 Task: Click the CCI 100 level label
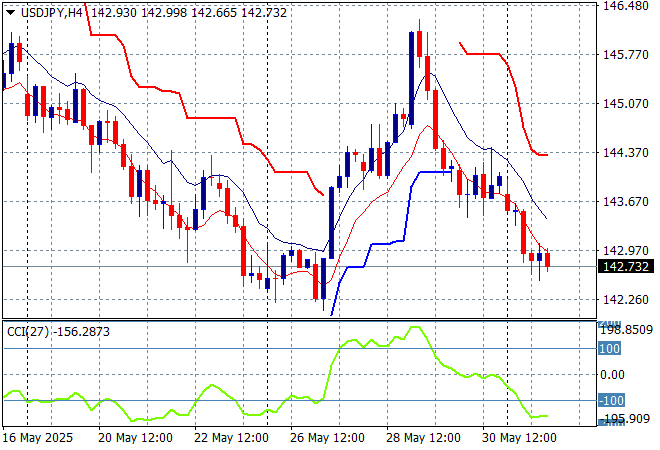click(610, 349)
